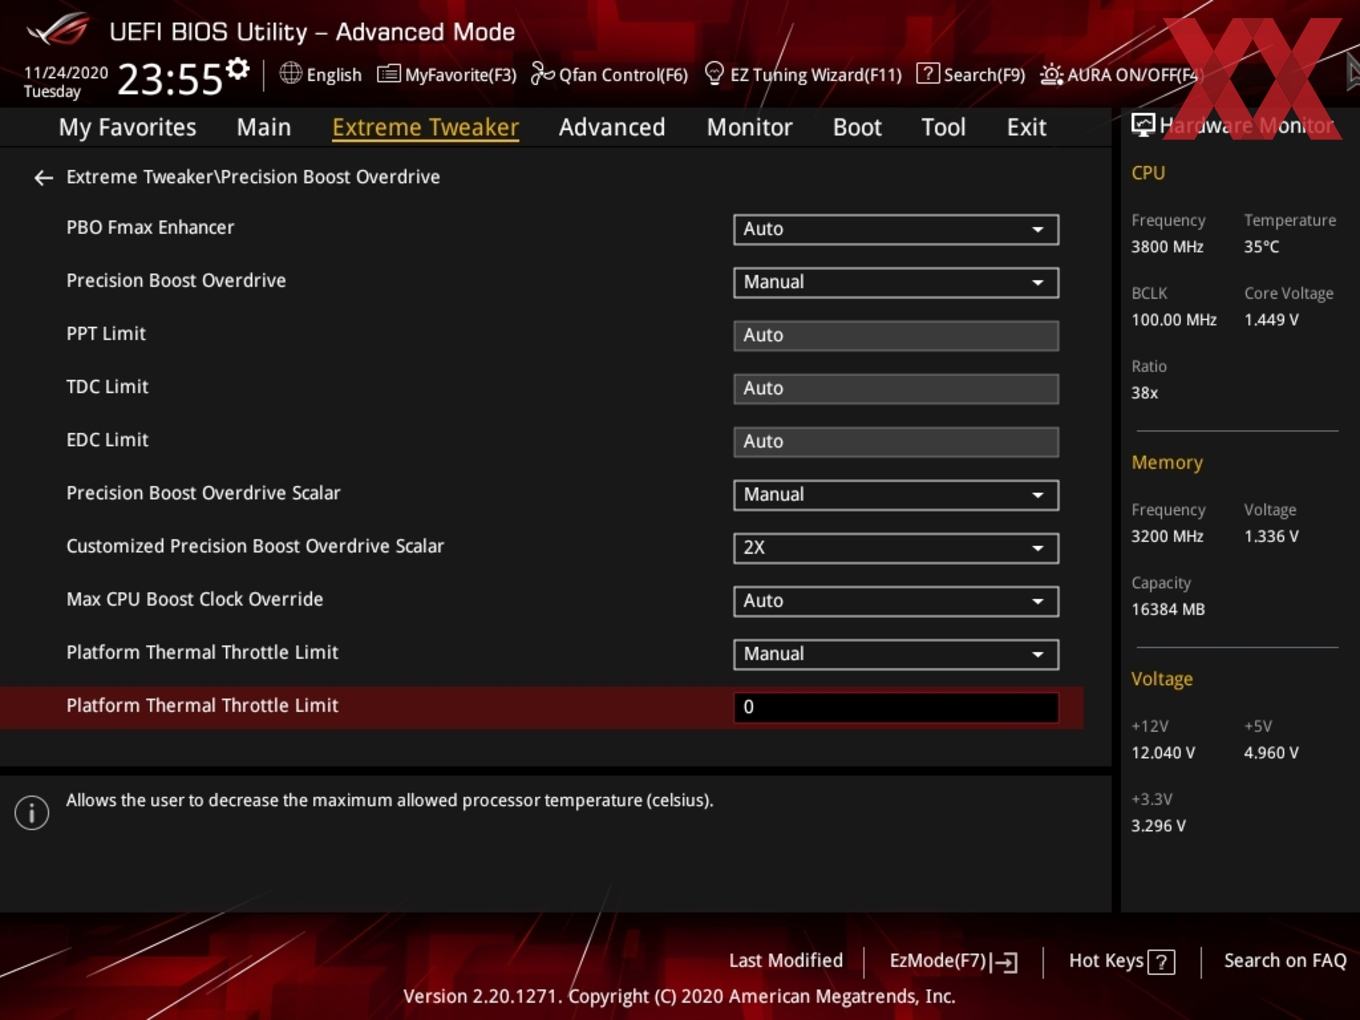Expand PBO Fmax Enhancer dropdown
The image size is (1360, 1020).
click(896, 229)
